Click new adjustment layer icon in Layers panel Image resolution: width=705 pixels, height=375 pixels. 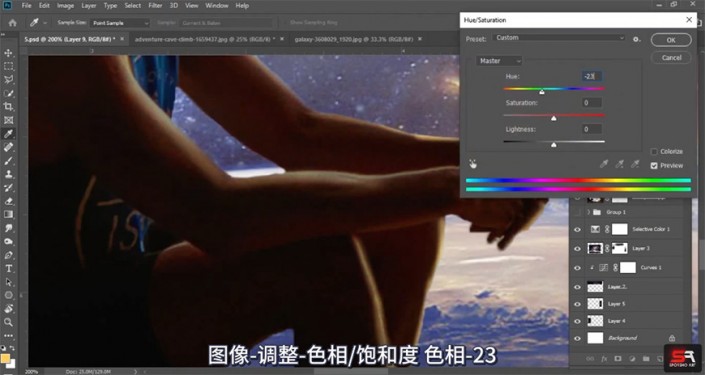tap(632, 359)
